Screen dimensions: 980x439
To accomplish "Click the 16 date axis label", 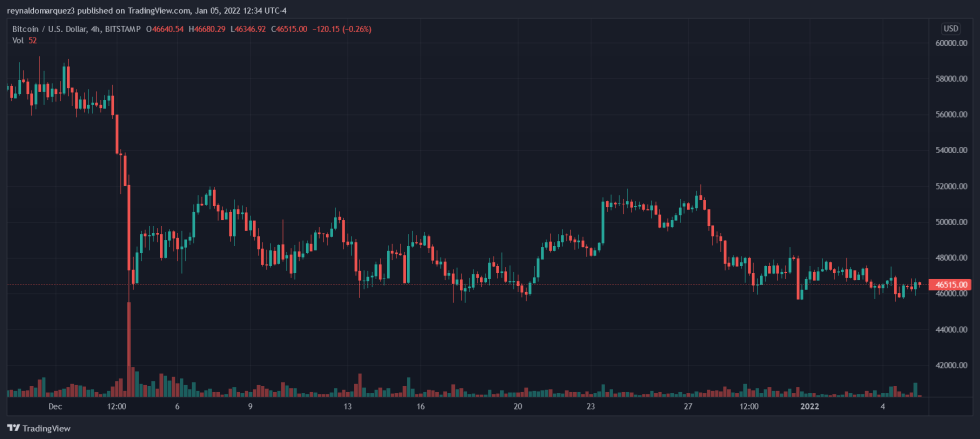I will (x=421, y=406).
